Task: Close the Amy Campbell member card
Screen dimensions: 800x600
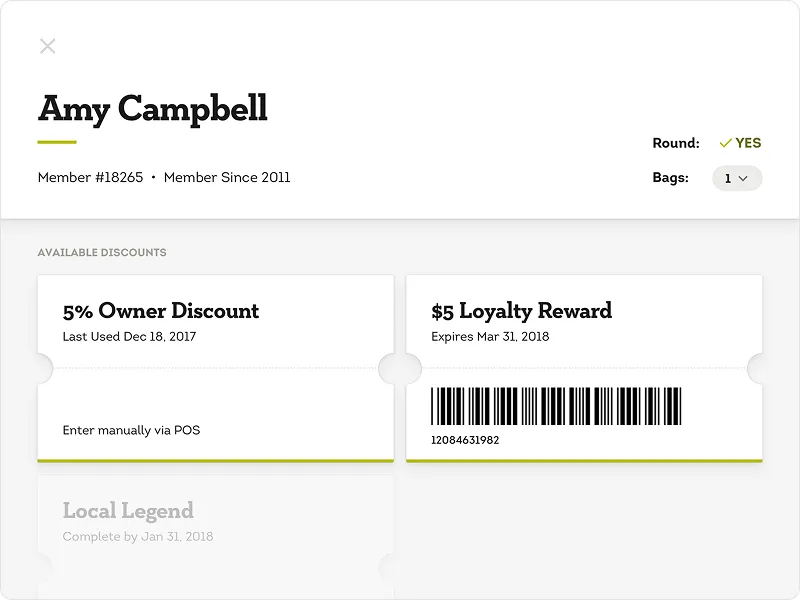Action: point(47,45)
